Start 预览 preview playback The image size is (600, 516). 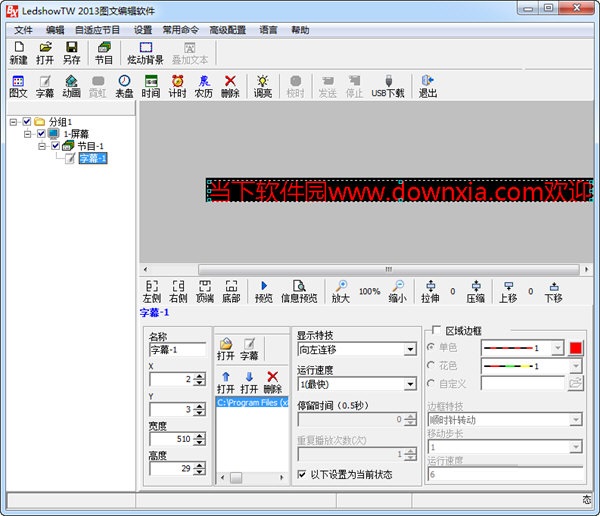click(264, 292)
